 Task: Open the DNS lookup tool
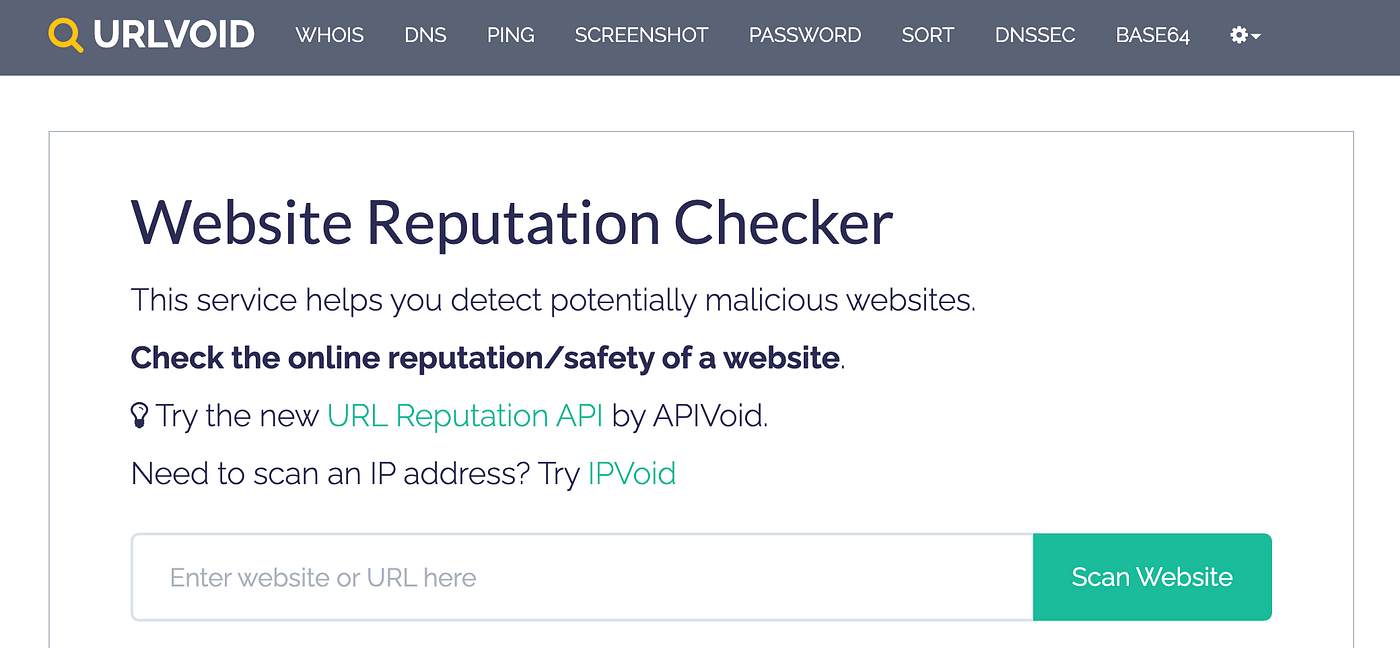pos(425,35)
